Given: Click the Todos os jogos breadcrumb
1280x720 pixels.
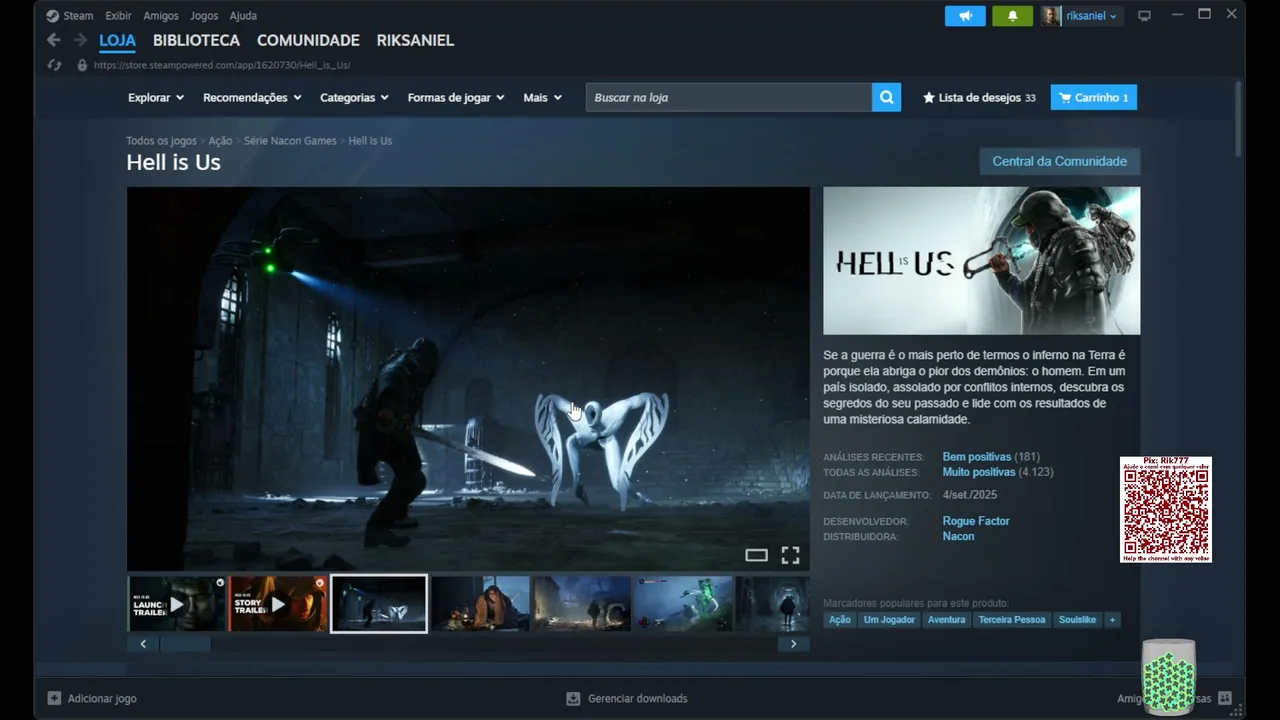Looking at the screenshot, I should coord(161,141).
